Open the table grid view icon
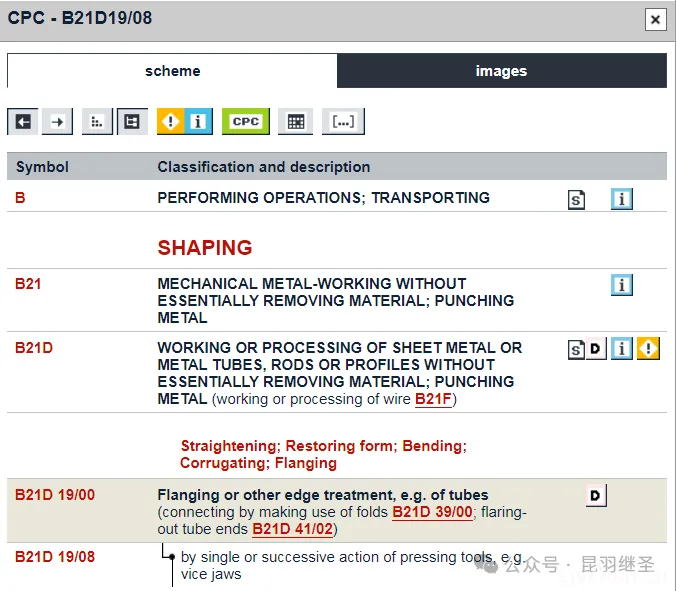 click(295, 122)
